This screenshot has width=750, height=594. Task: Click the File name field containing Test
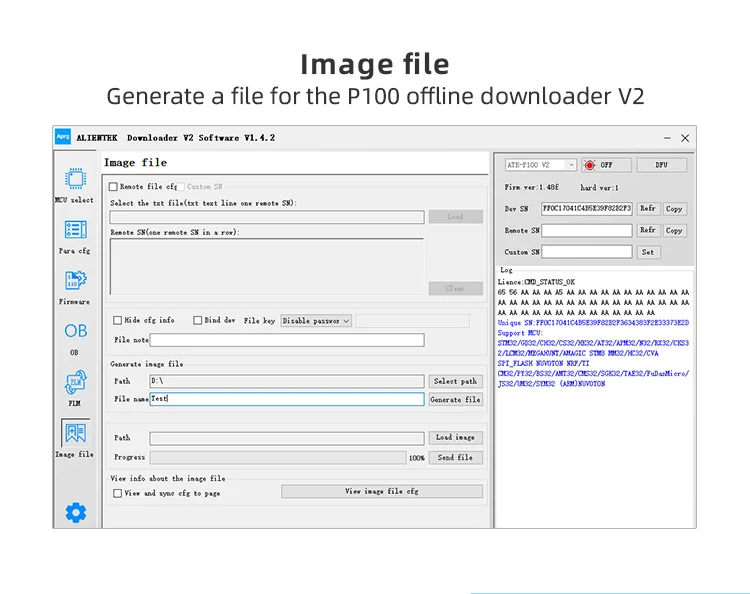(287, 399)
